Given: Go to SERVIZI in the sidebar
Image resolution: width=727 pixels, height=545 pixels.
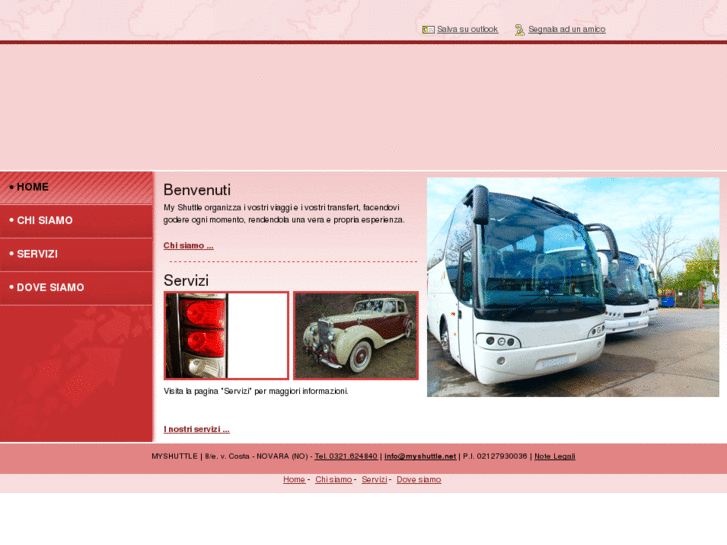Looking at the screenshot, I should coord(76,254).
